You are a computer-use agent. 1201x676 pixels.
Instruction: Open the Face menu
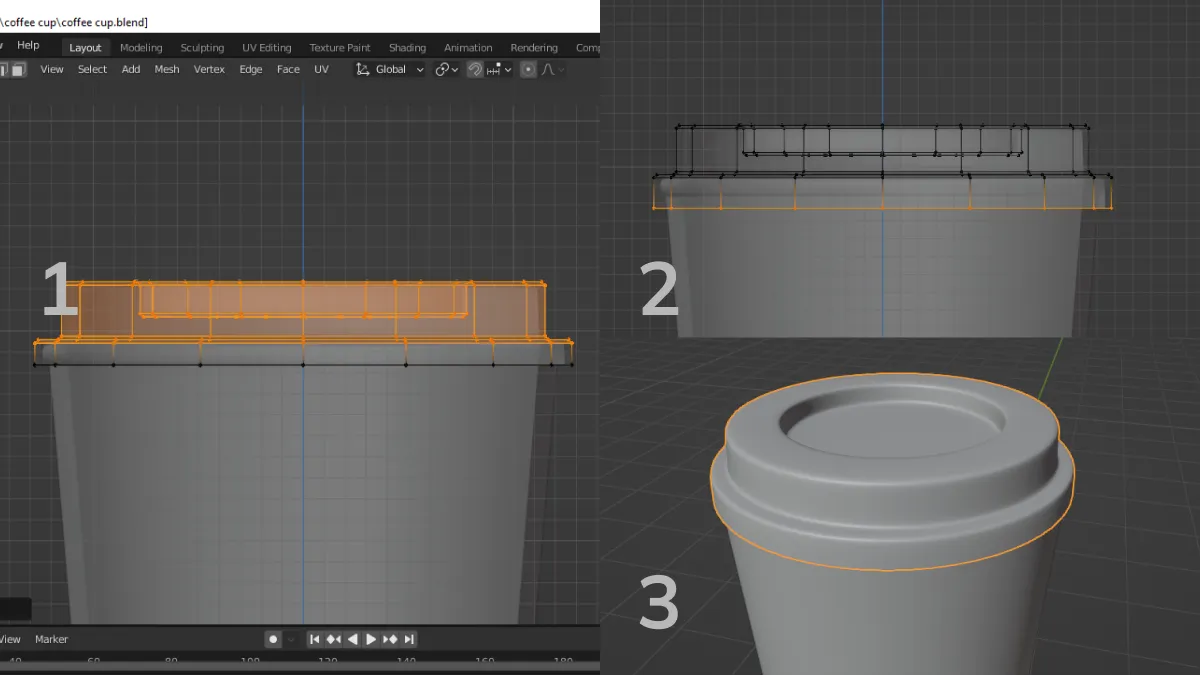(288, 70)
